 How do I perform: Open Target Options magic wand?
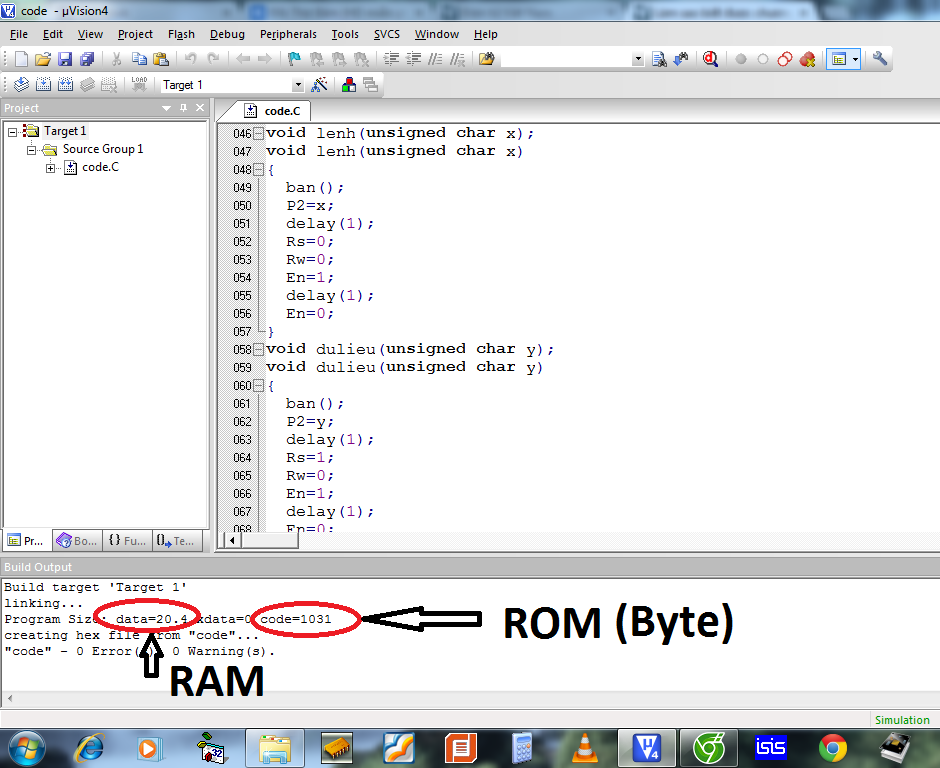pos(319,85)
